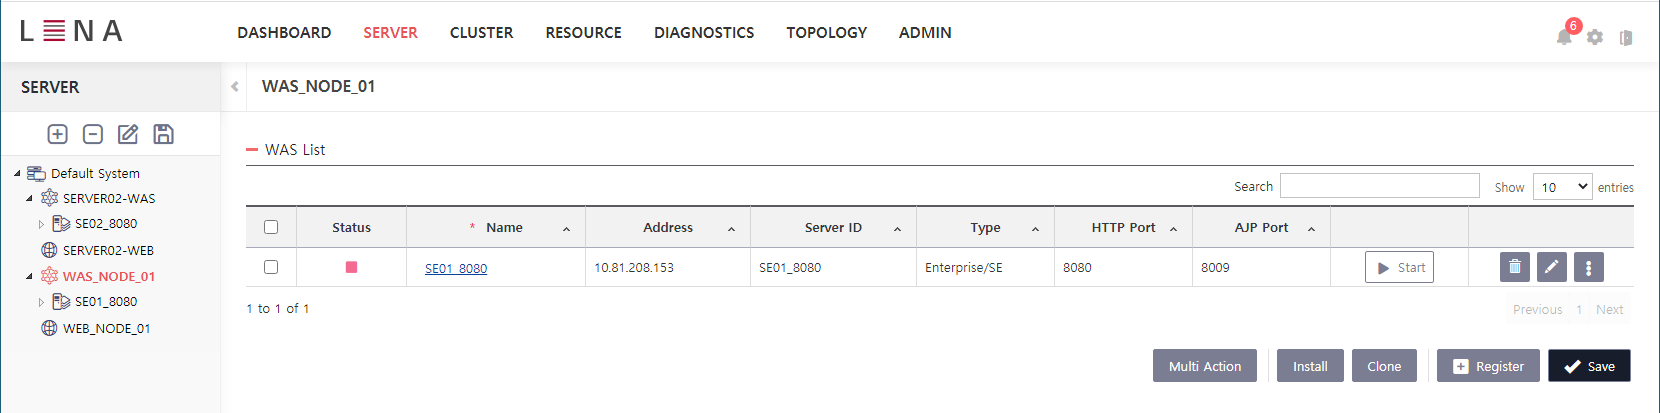Open the SE01_8080 name link
The image size is (1660, 413).
click(456, 268)
